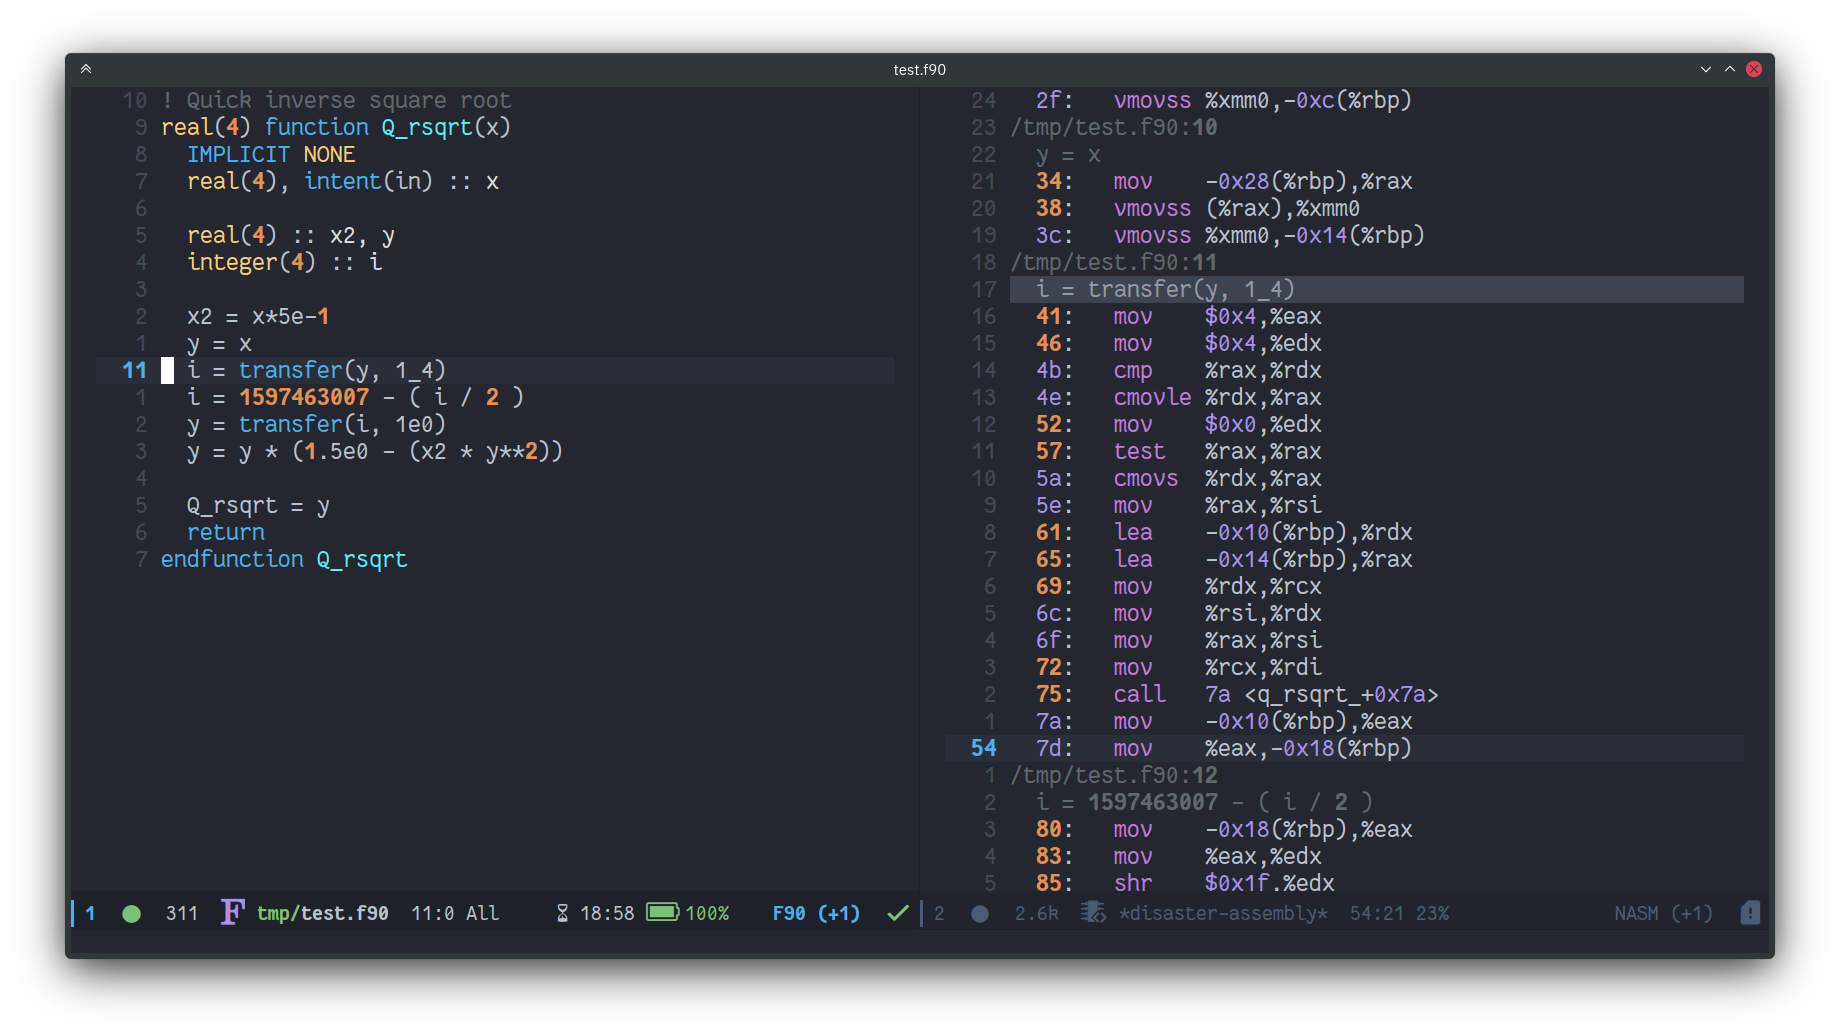Click the 'endfunction Q_rsqrt' line
This screenshot has width=1840, height=1036.
point(284,559)
